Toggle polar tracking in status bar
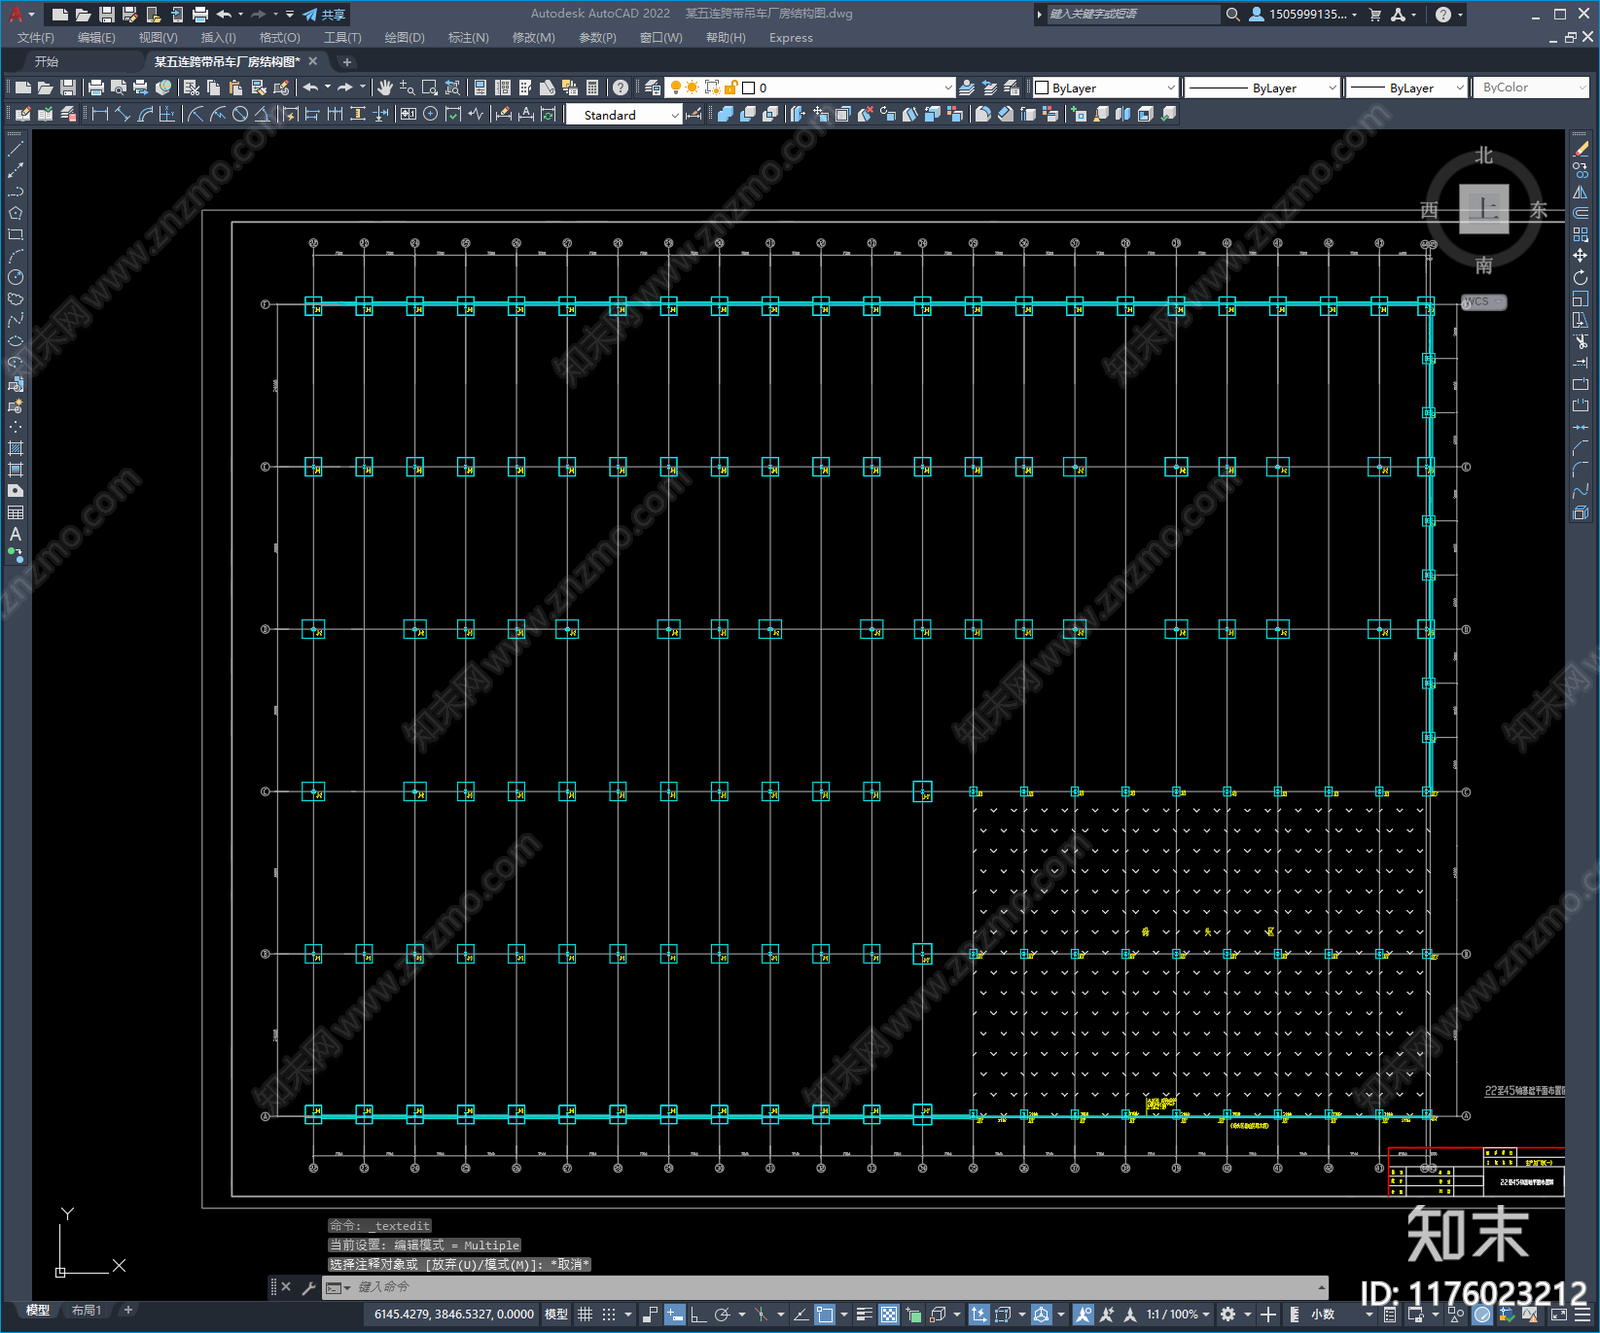 pos(722,1314)
